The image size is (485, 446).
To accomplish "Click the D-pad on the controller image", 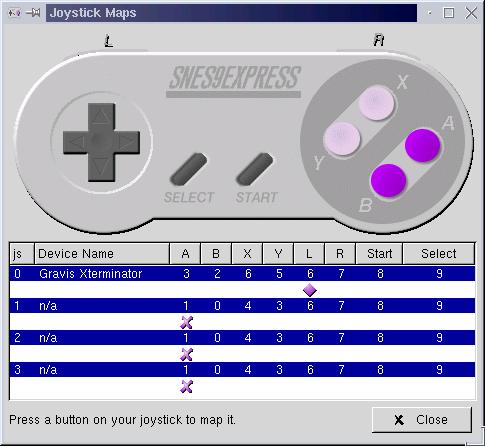I will coord(101,142).
